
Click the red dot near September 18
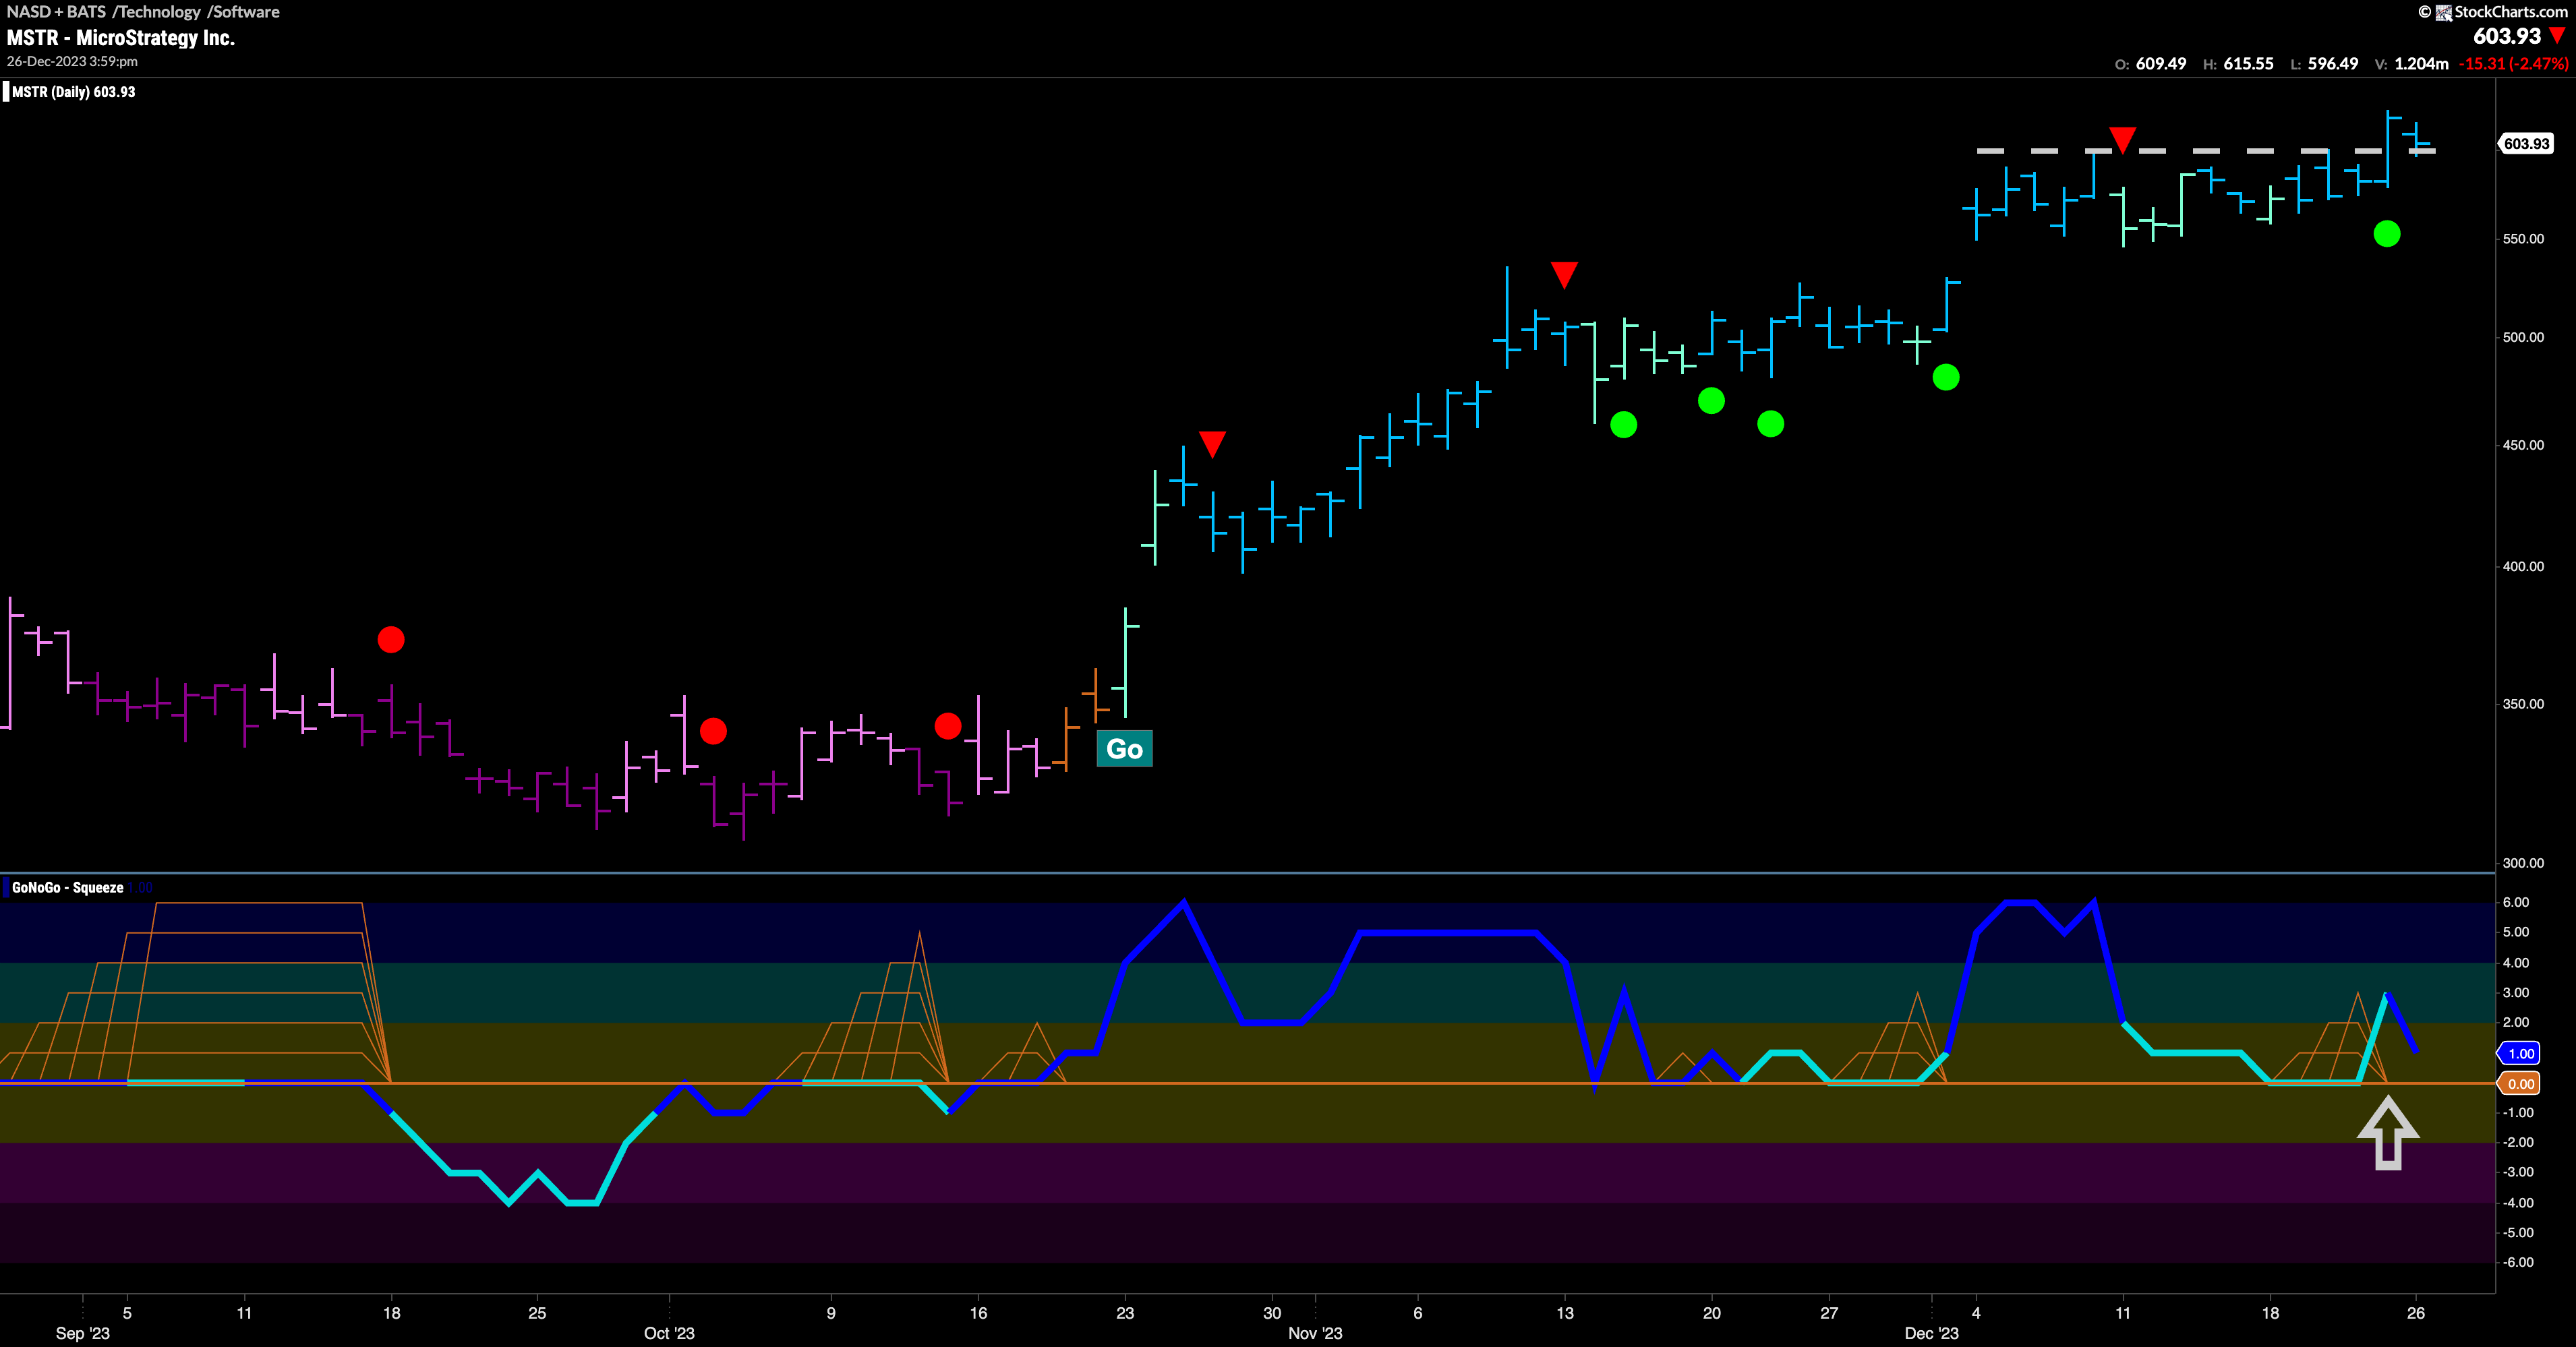(391, 639)
